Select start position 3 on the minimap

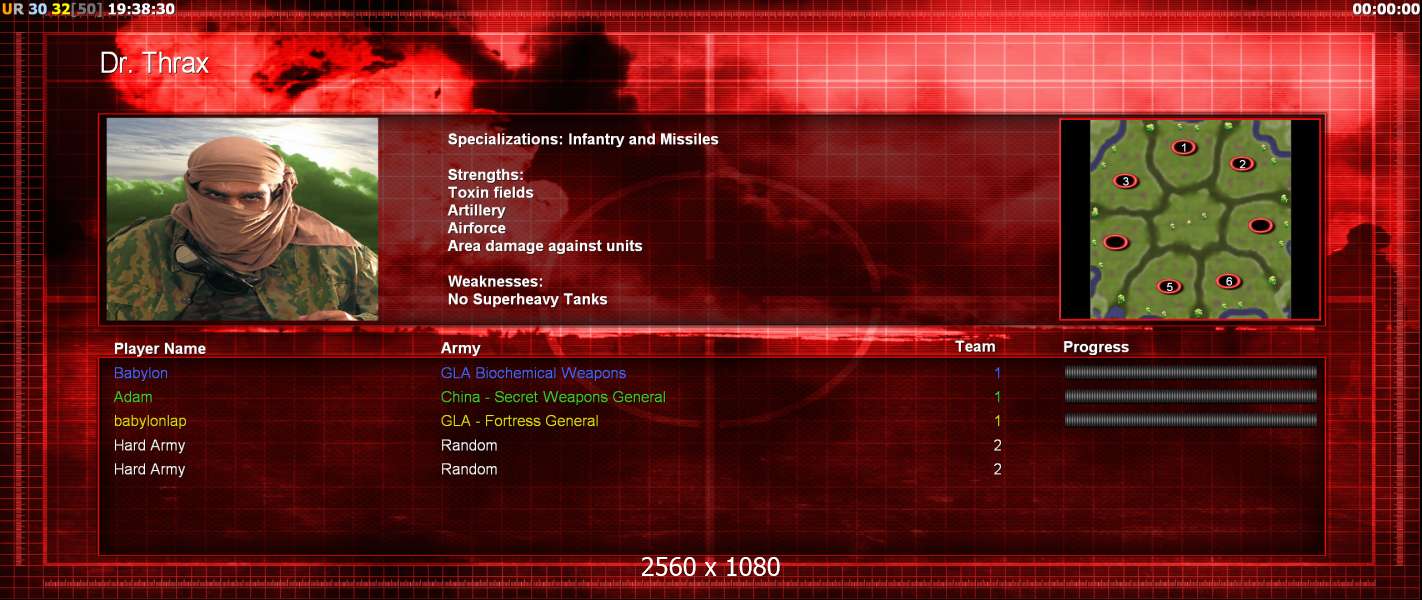[1126, 181]
